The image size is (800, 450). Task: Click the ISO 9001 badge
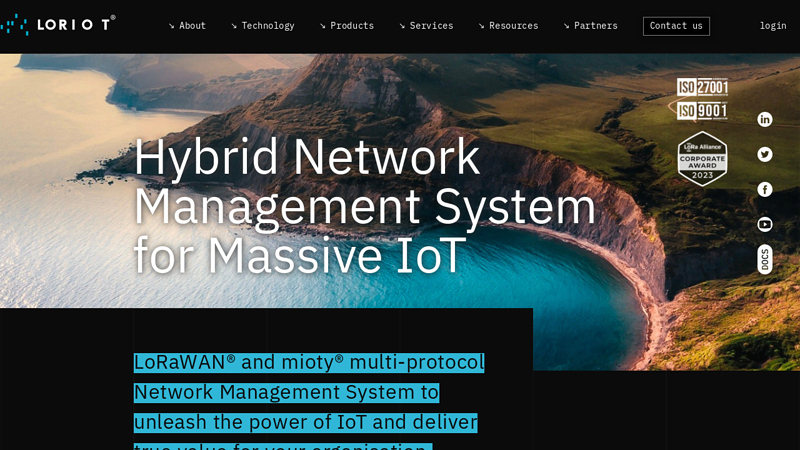pyautogui.click(x=702, y=111)
